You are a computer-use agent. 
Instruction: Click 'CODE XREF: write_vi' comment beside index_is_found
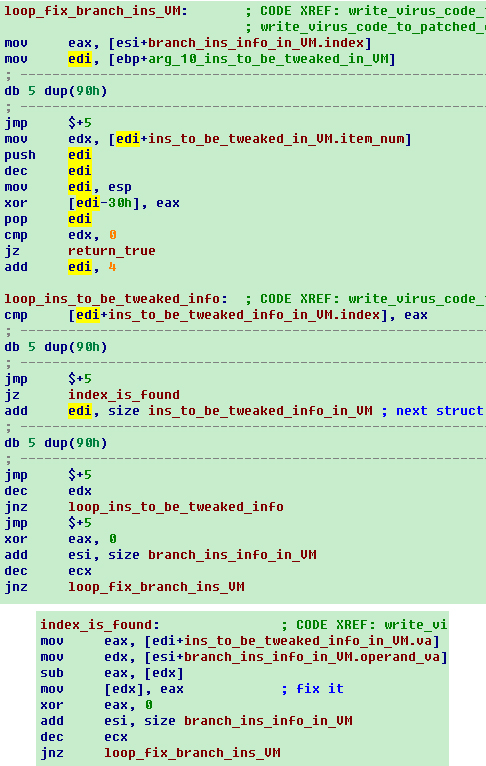point(364,625)
